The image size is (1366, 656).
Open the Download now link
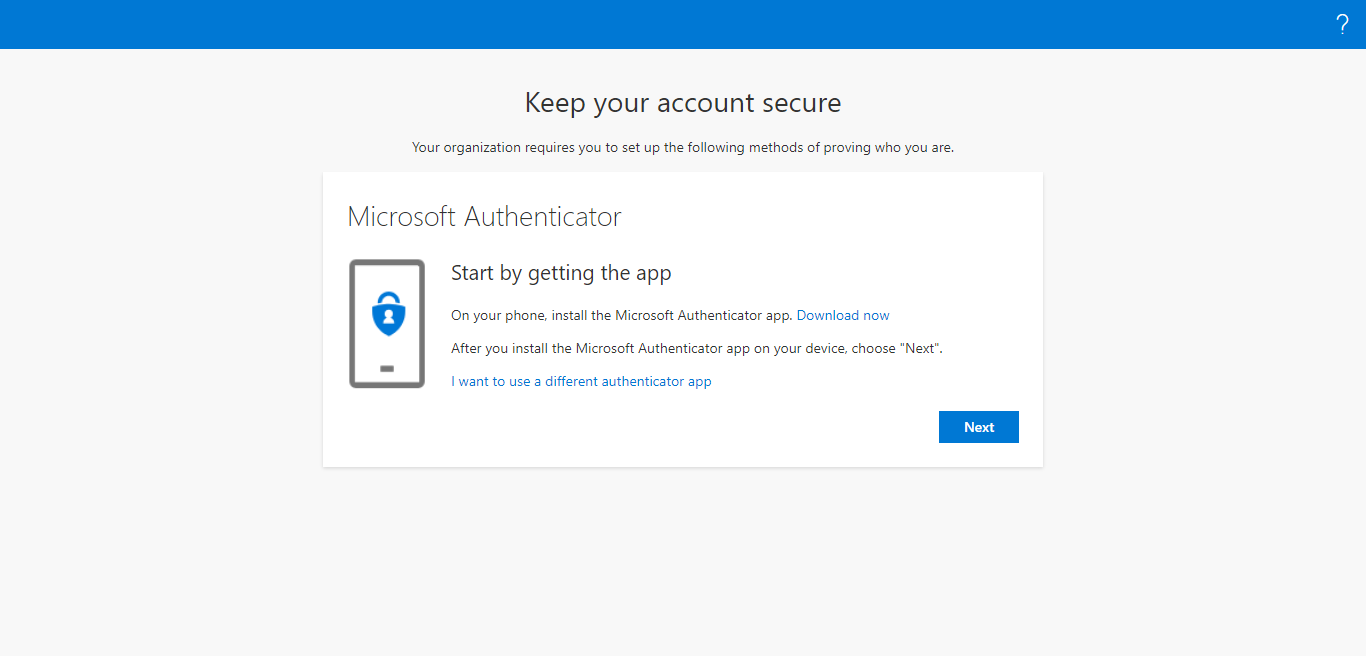(843, 315)
